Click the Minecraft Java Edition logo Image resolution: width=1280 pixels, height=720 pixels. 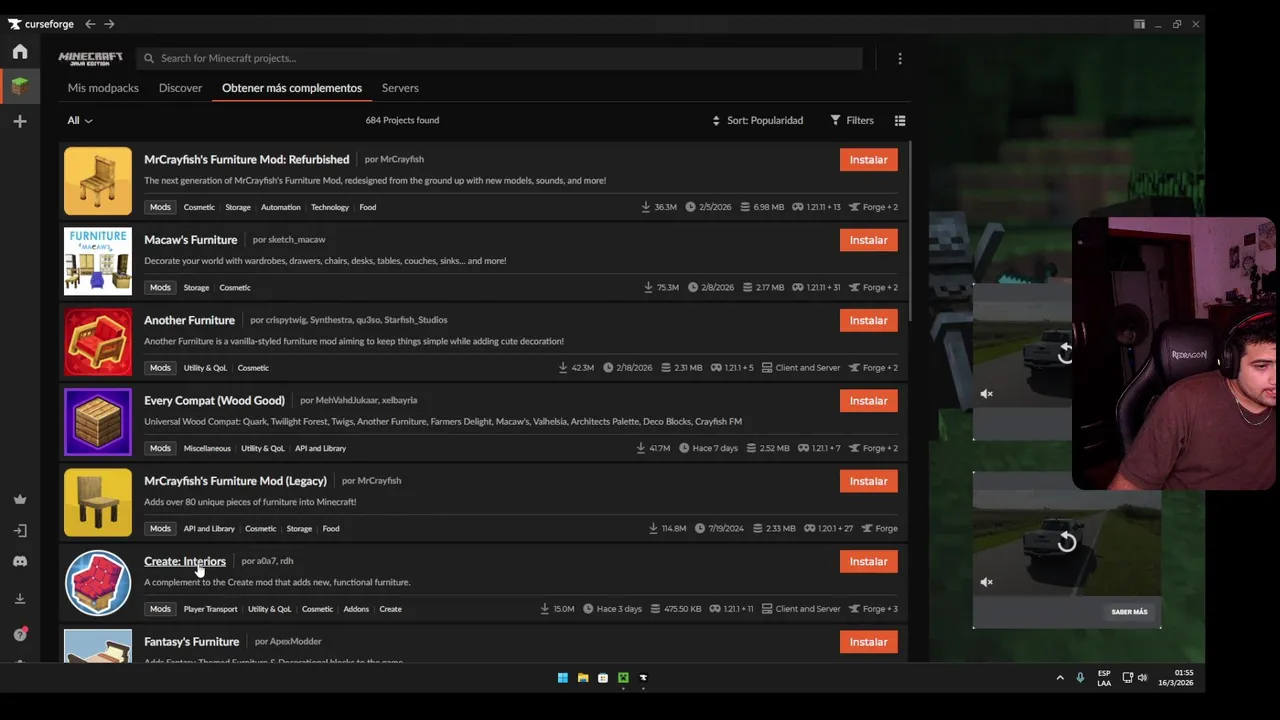click(x=90, y=58)
